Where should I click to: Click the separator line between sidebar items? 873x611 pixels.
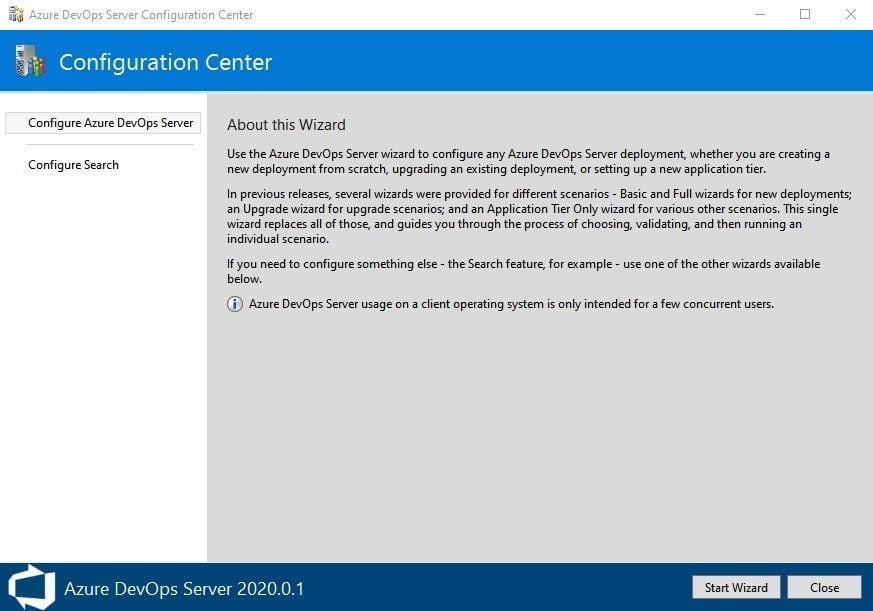click(x=110, y=144)
